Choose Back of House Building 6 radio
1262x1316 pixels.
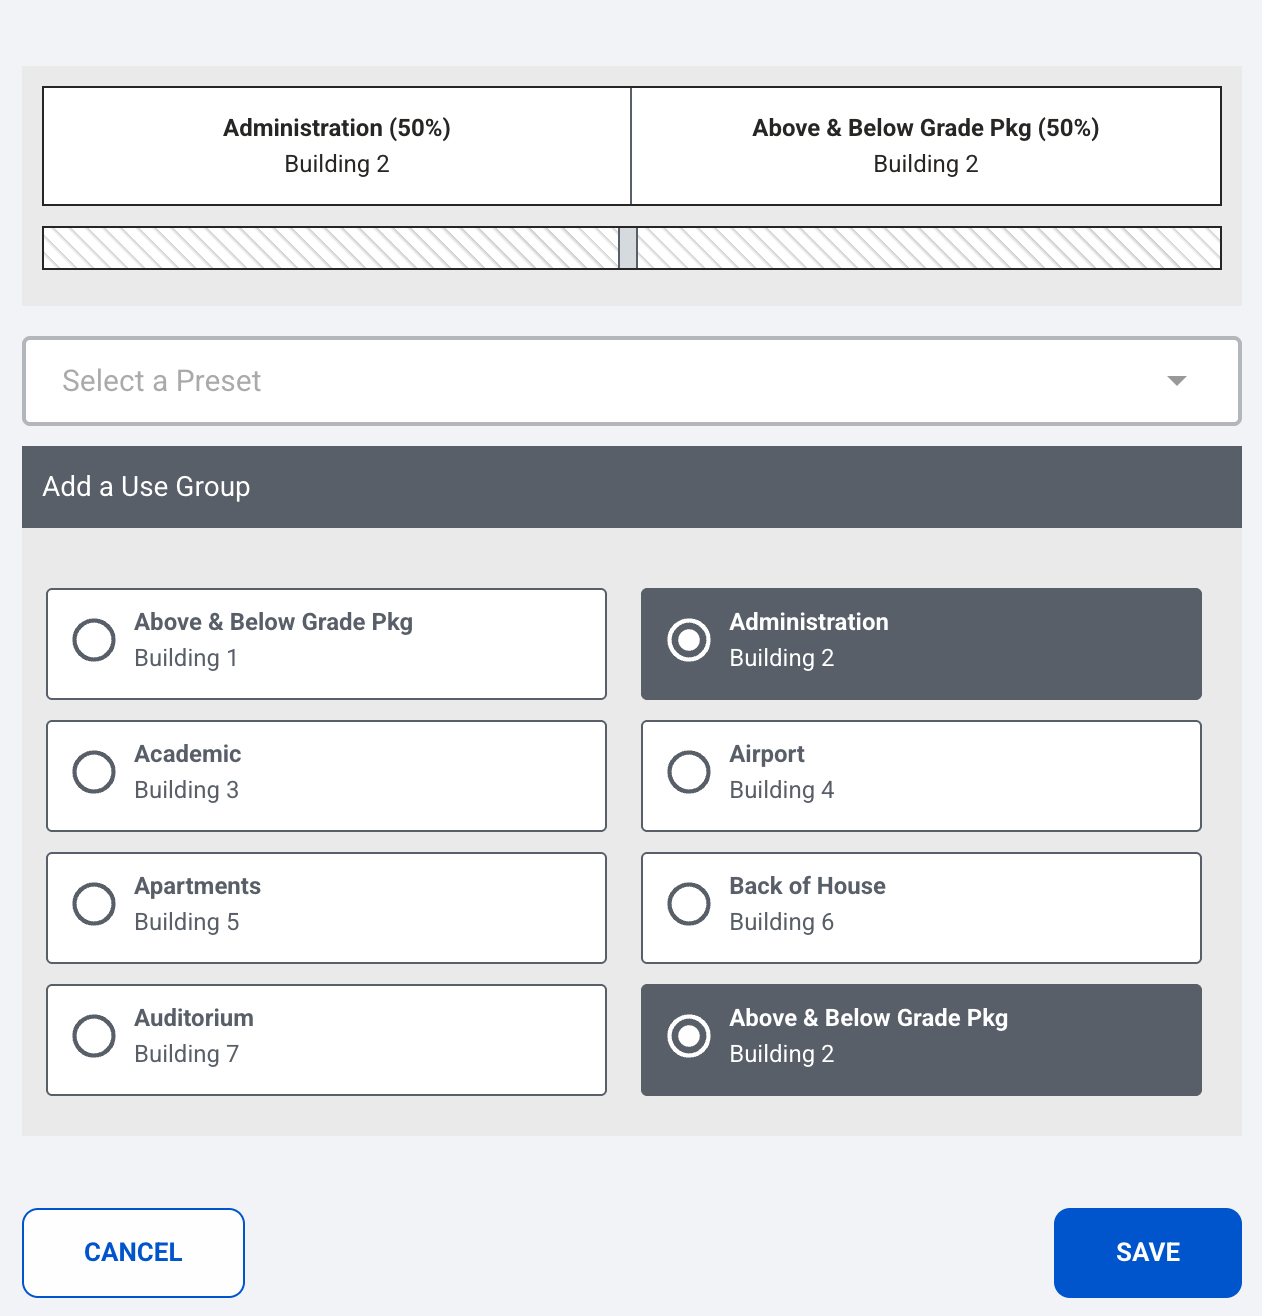[689, 904]
